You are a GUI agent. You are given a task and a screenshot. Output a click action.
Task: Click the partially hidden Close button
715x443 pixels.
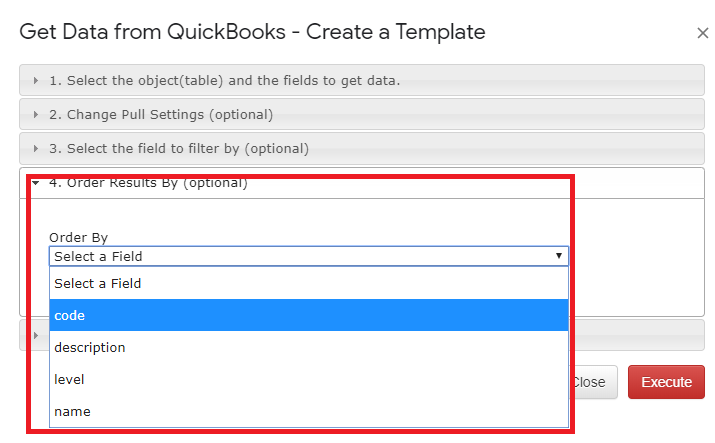point(594,382)
